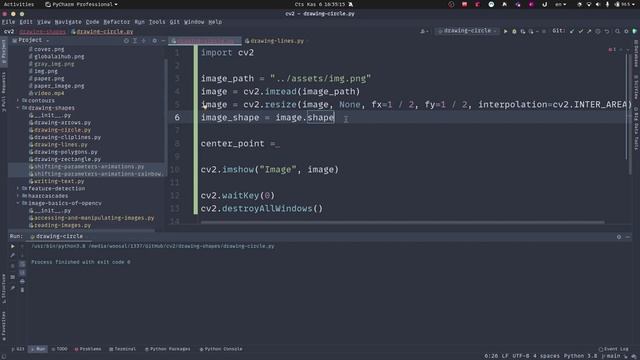Toggle Structure side tab

coord(4,288)
